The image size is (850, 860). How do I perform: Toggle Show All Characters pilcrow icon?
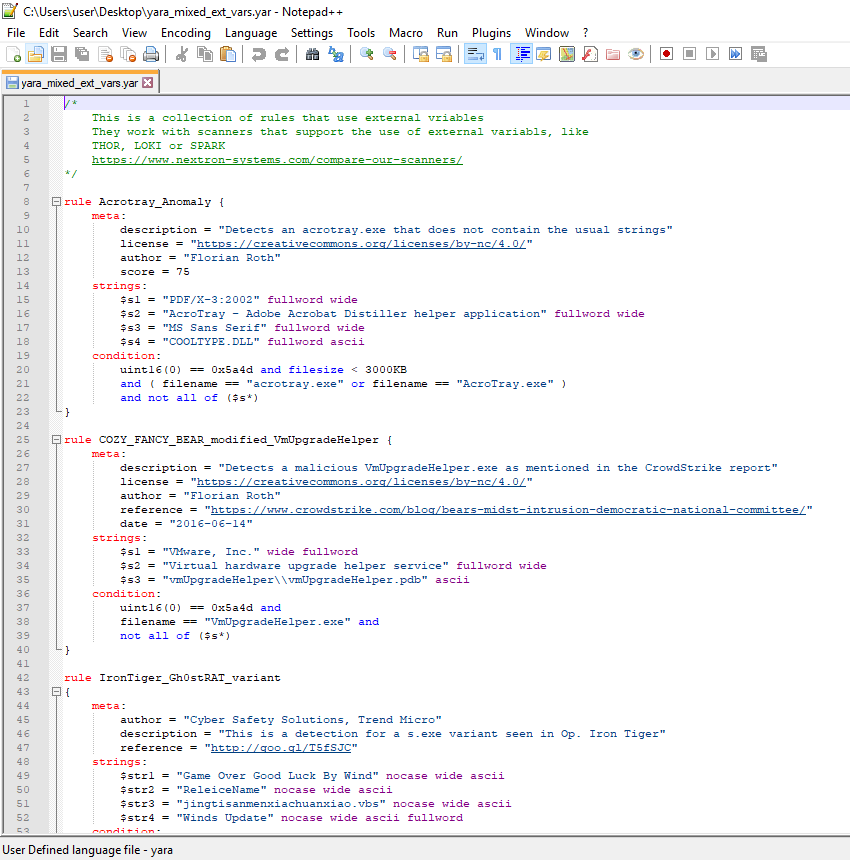[497, 54]
